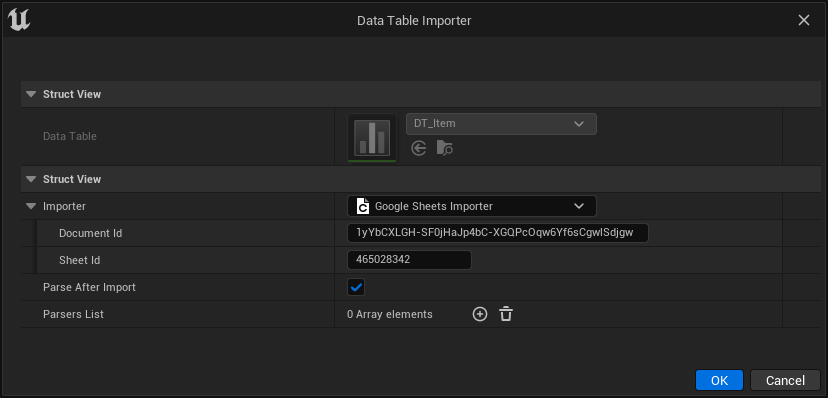Browse to DT_Item in Content Browser icon
828x398 pixels.
point(445,149)
